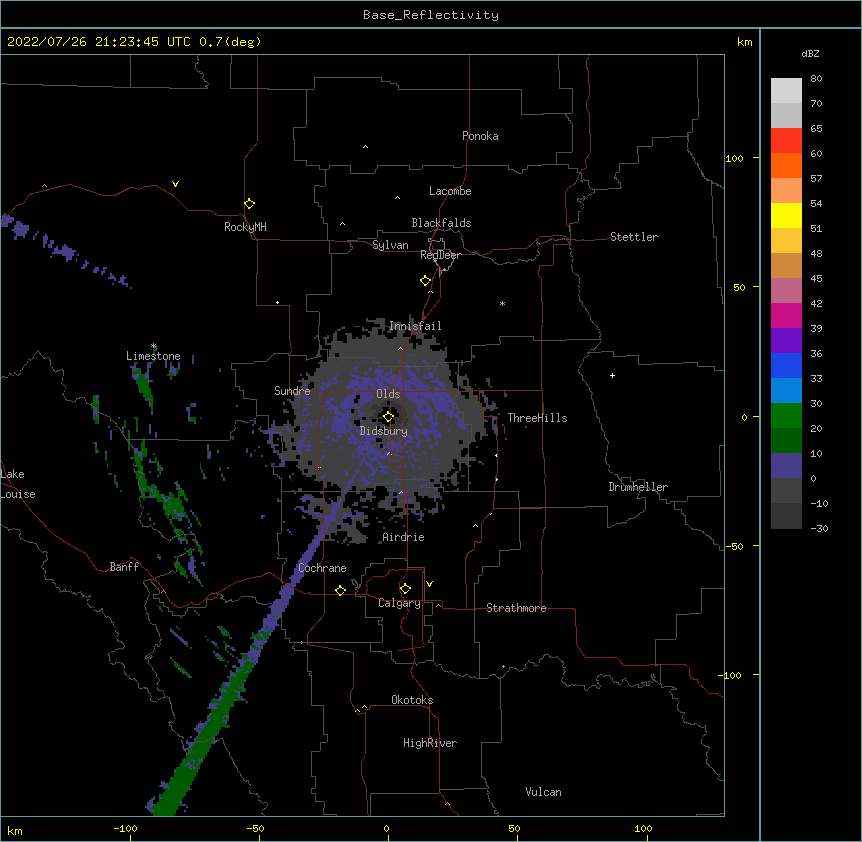Click the Okotoks town label
Screen dimensions: 862x842
(x=412, y=700)
